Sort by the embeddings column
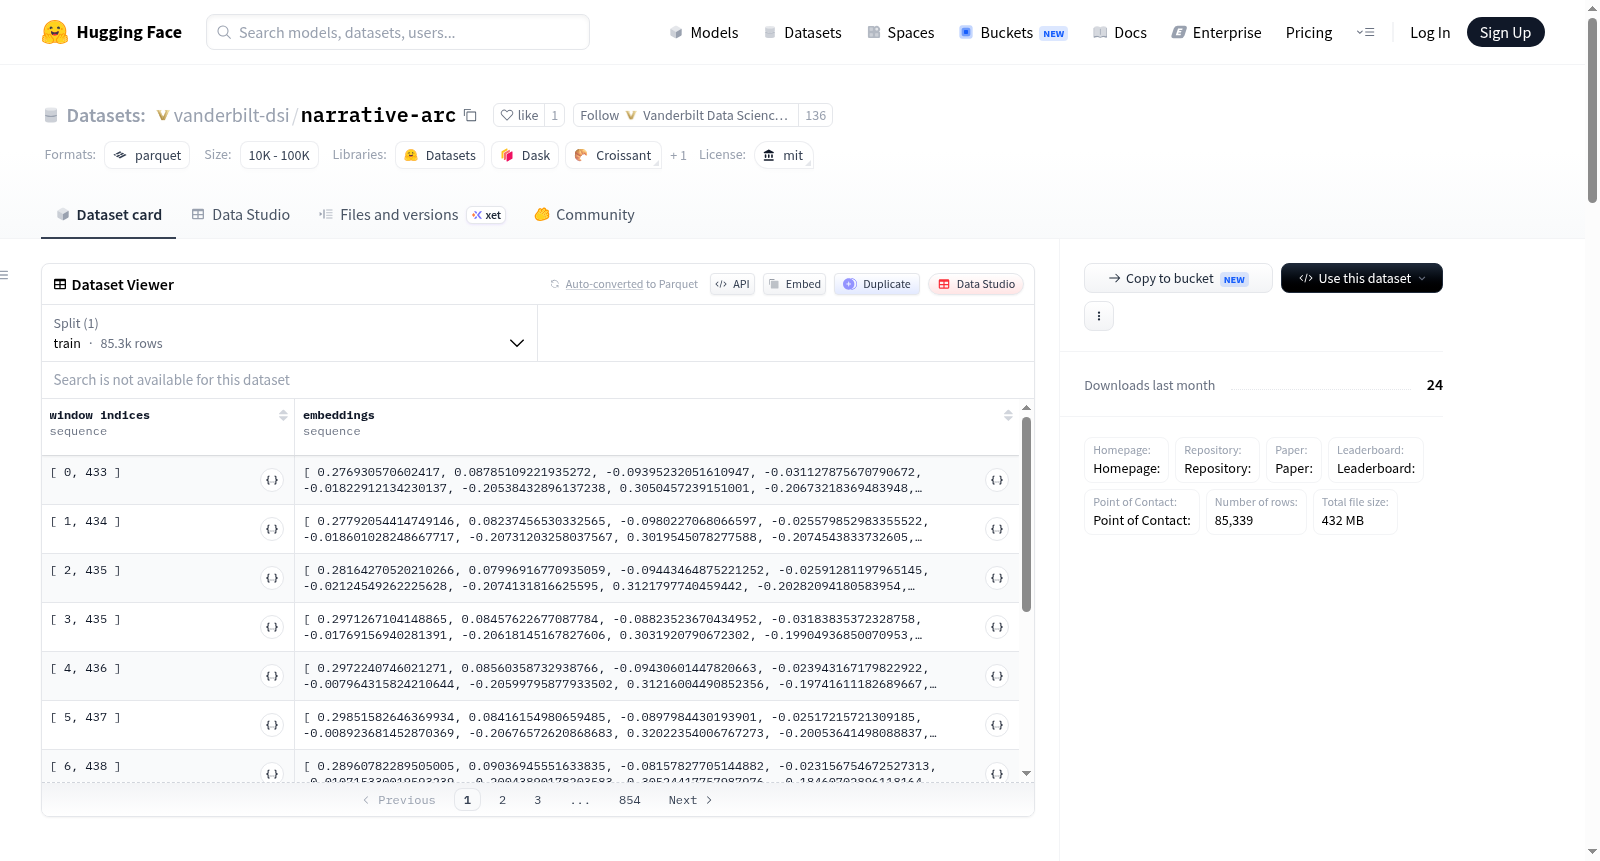The height and width of the screenshot is (861, 1600). click(x=1008, y=415)
